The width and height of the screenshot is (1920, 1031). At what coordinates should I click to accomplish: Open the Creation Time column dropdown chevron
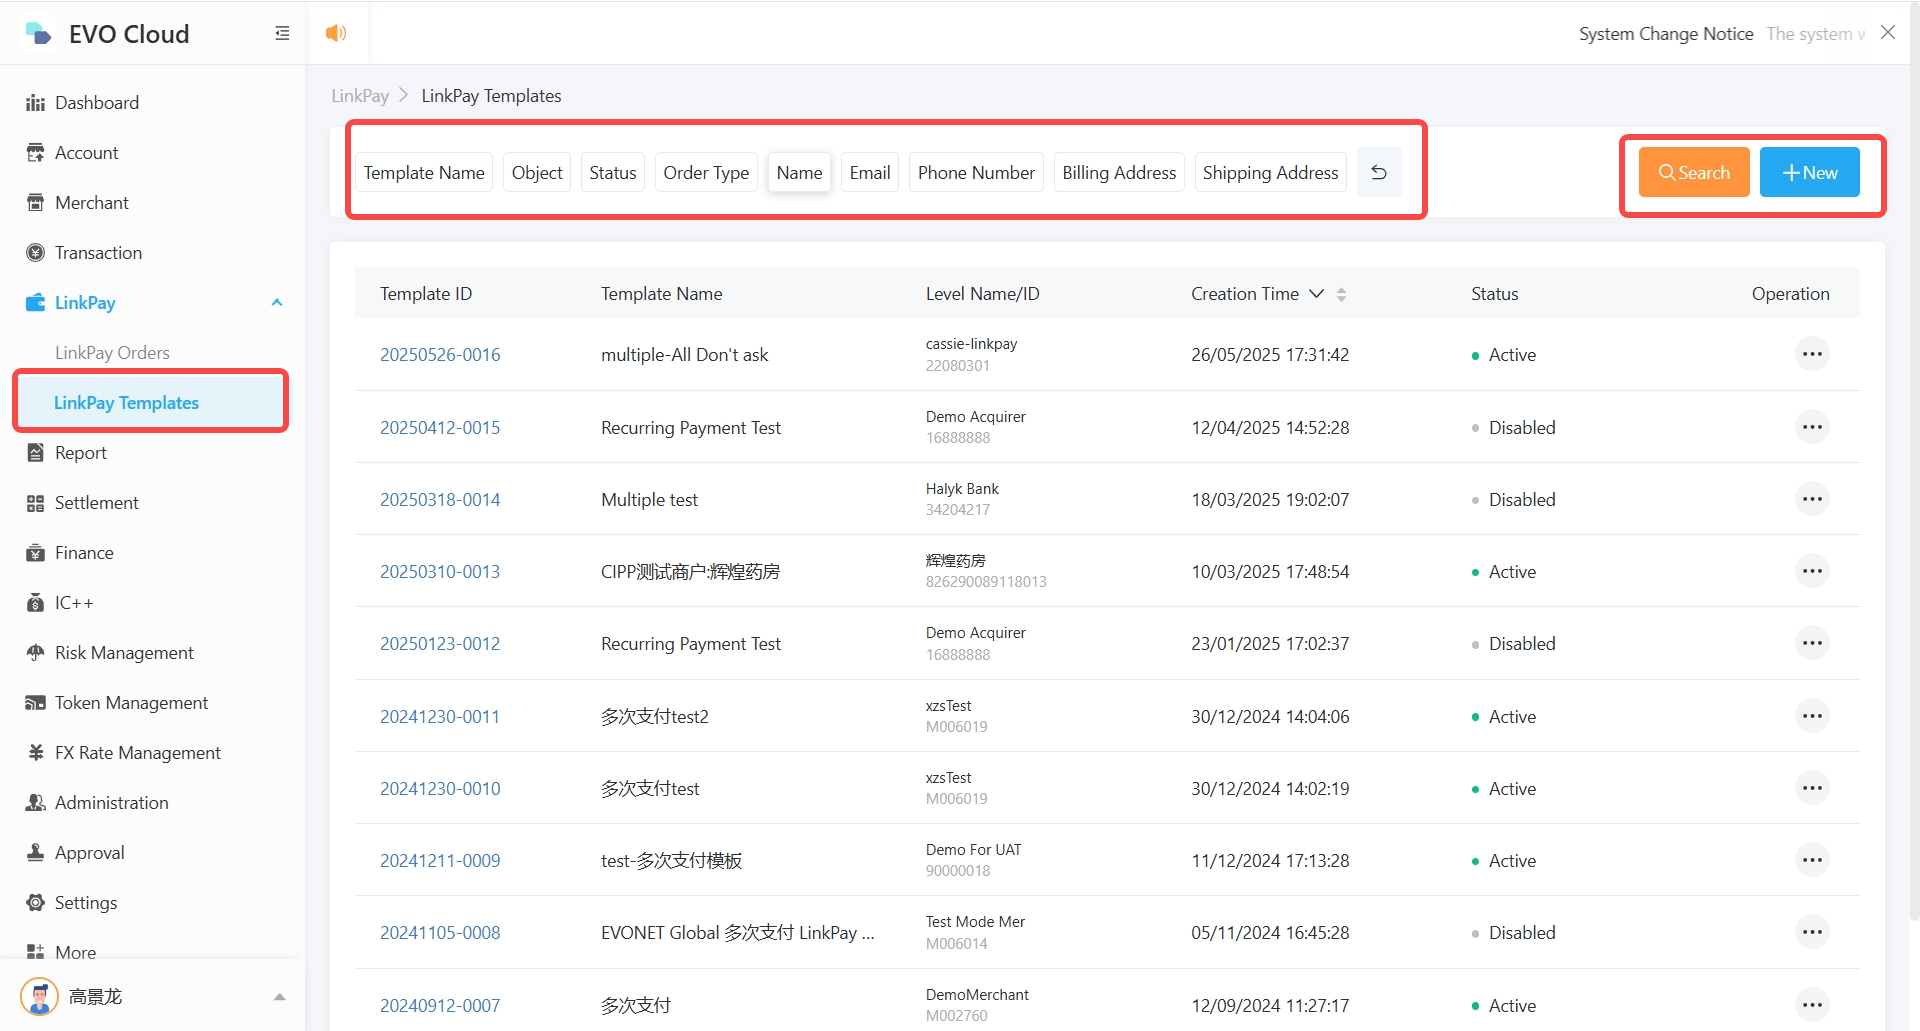1316,294
